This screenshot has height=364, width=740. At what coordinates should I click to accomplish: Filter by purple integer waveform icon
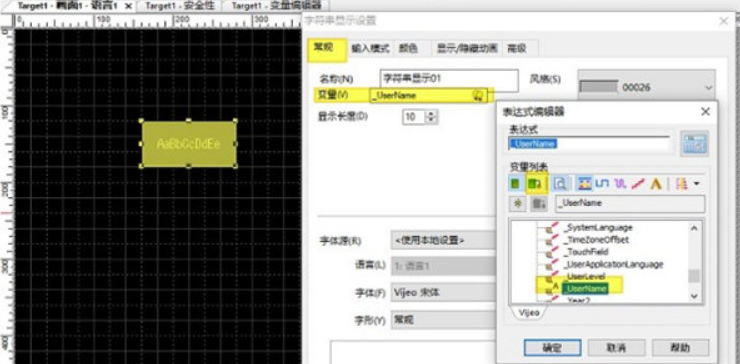coord(620,184)
